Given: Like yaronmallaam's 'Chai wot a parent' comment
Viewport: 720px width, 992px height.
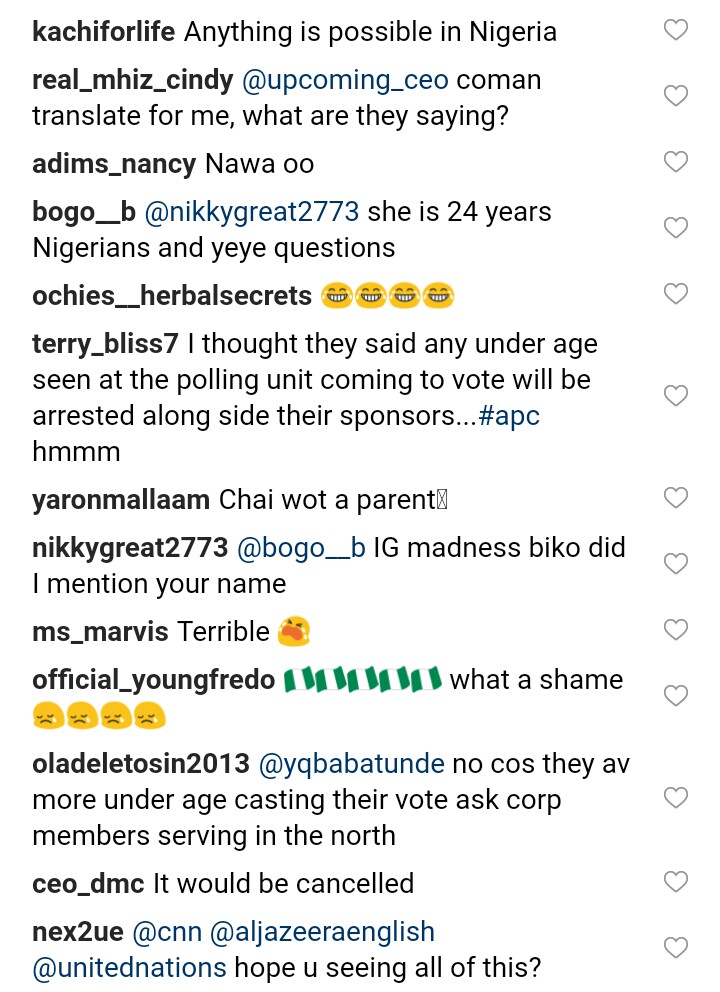Looking at the screenshot, I should point(676,497).
